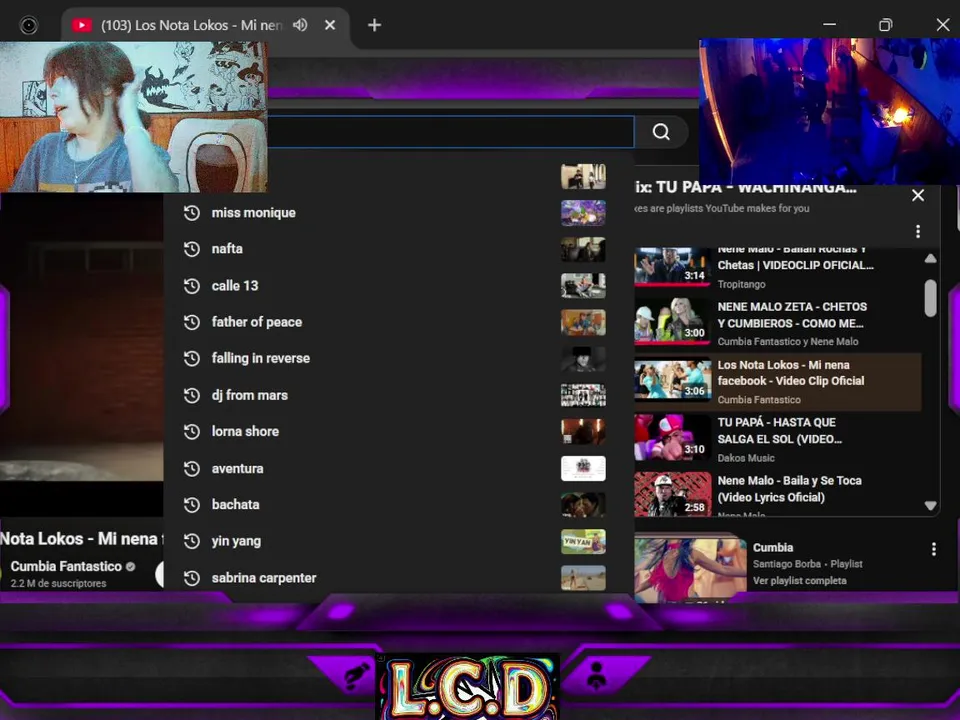Open a new browser tab
Screen dimensions: 960x720
pyautogui.click(x=374, y=25)
